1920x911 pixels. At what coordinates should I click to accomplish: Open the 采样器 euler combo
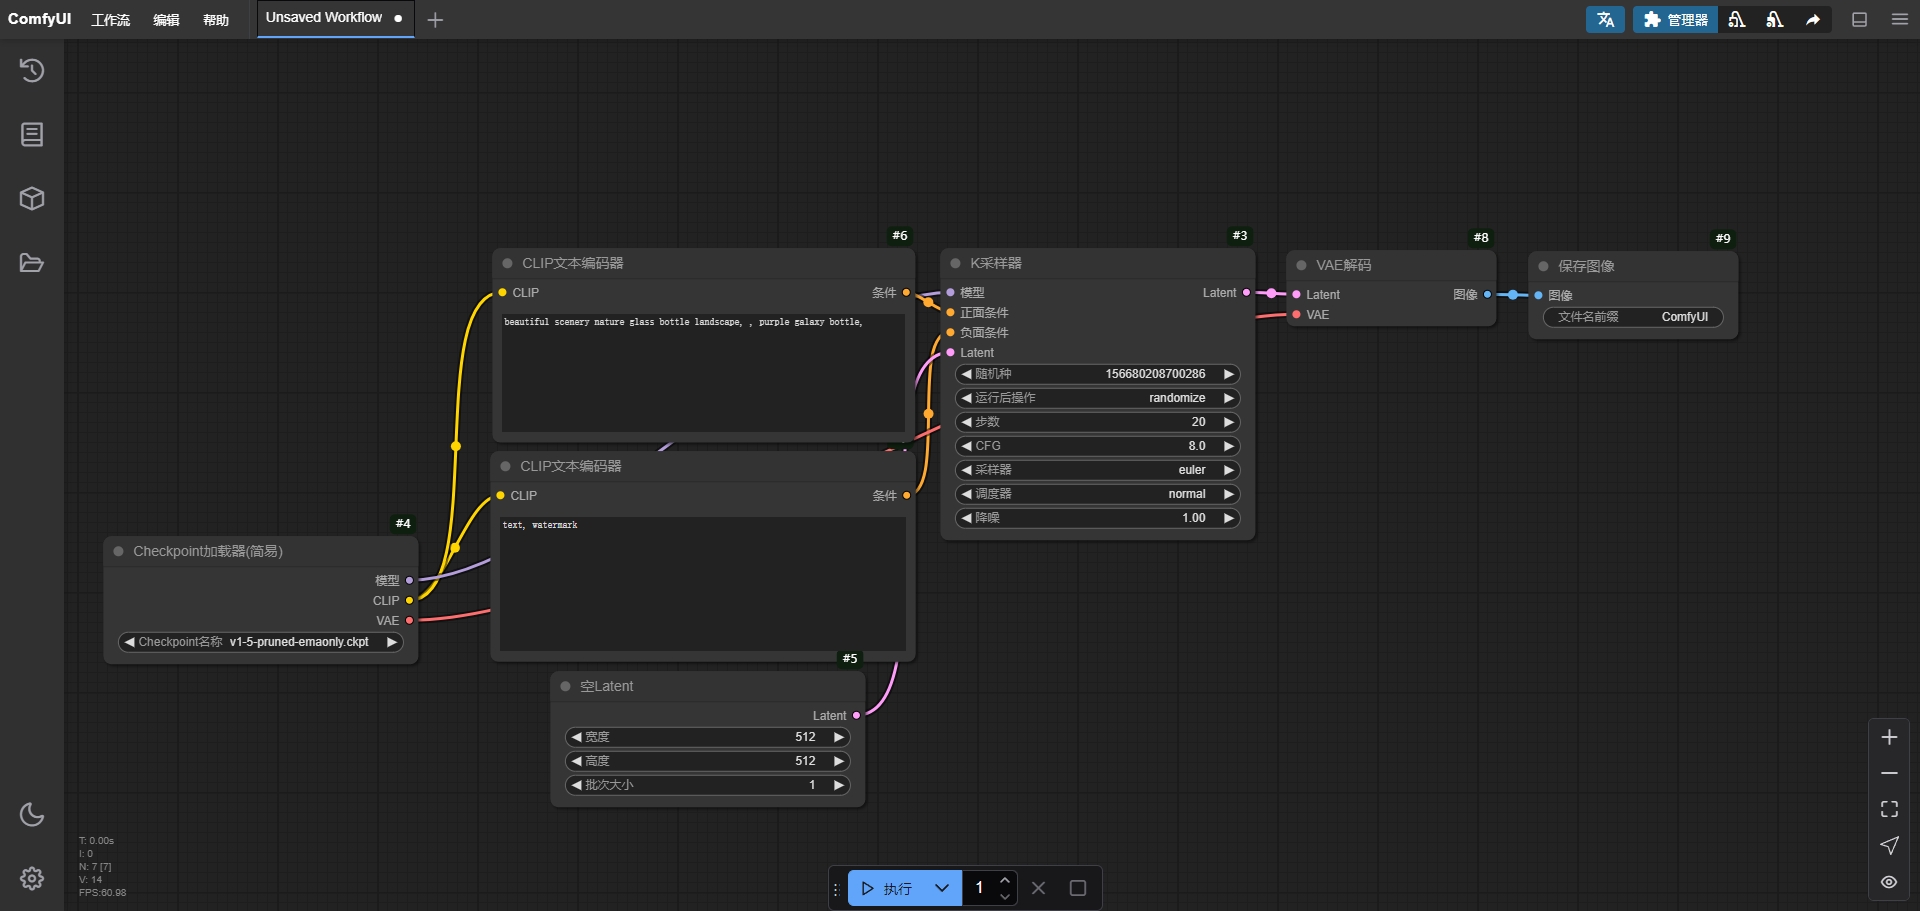[1098, 470]
